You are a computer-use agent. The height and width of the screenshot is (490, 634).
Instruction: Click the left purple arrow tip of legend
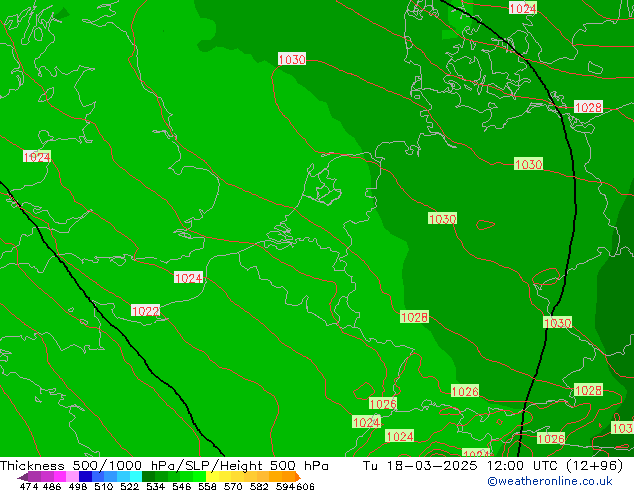pyautogui.click(x=22, y=477)
